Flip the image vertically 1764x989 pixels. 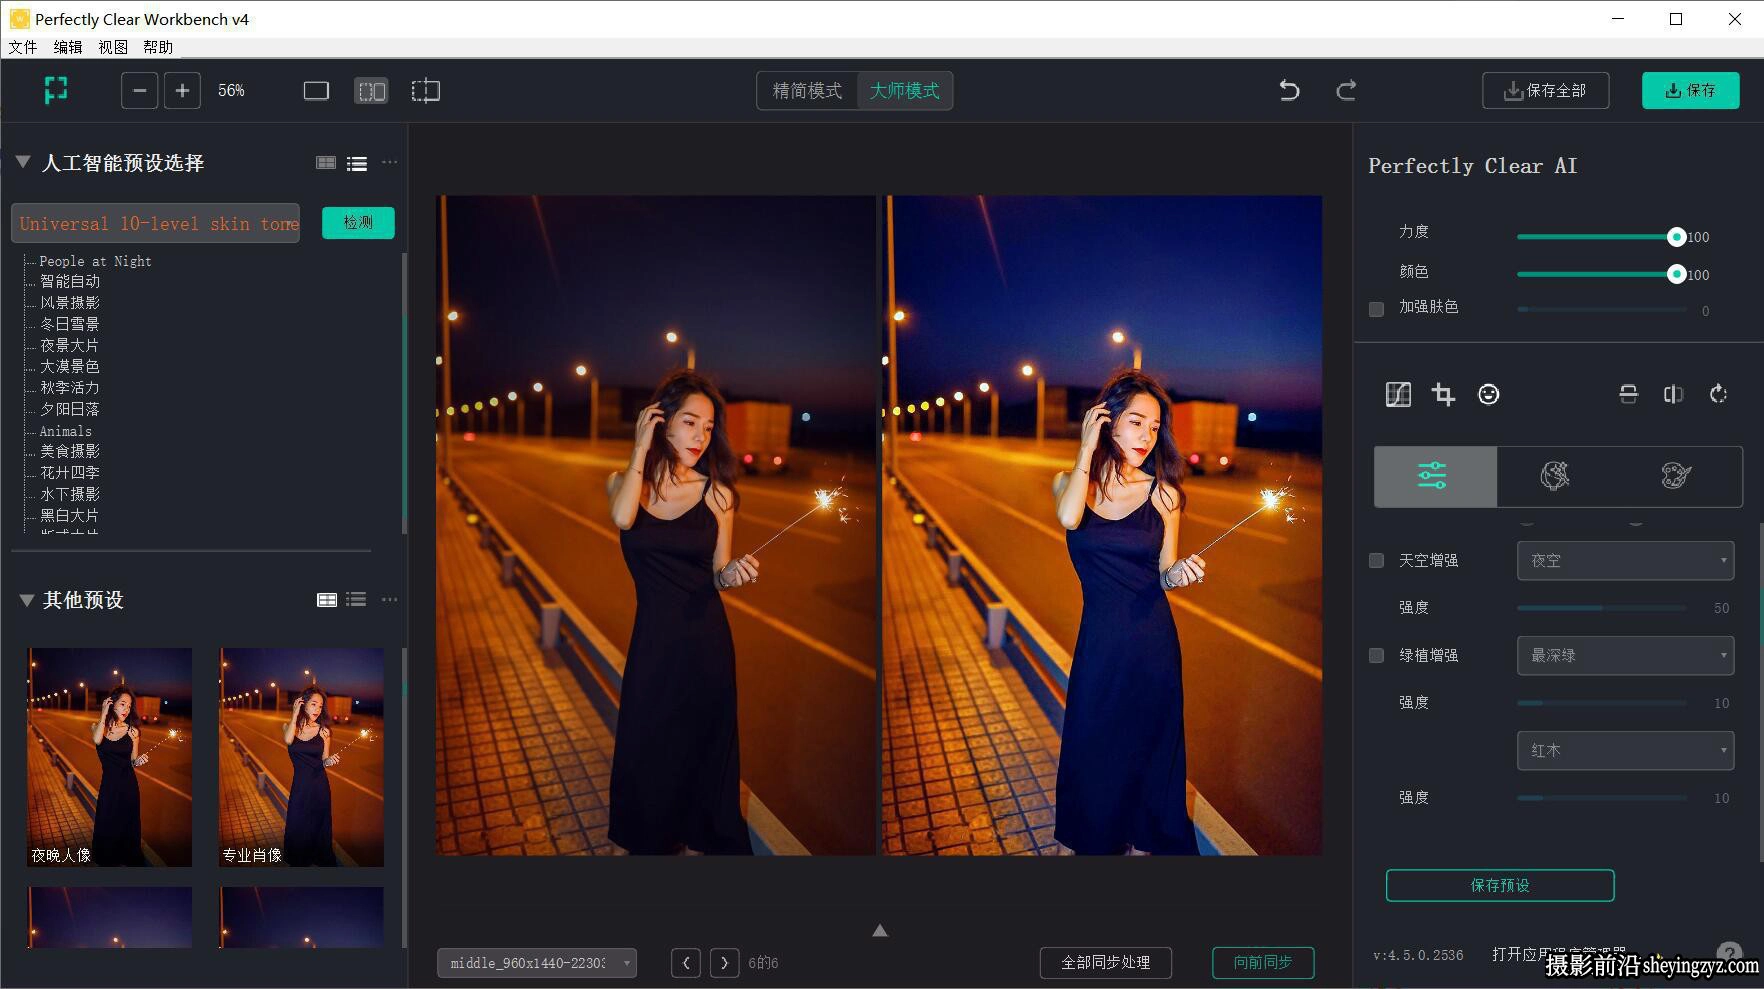[x=1629, y=394]
